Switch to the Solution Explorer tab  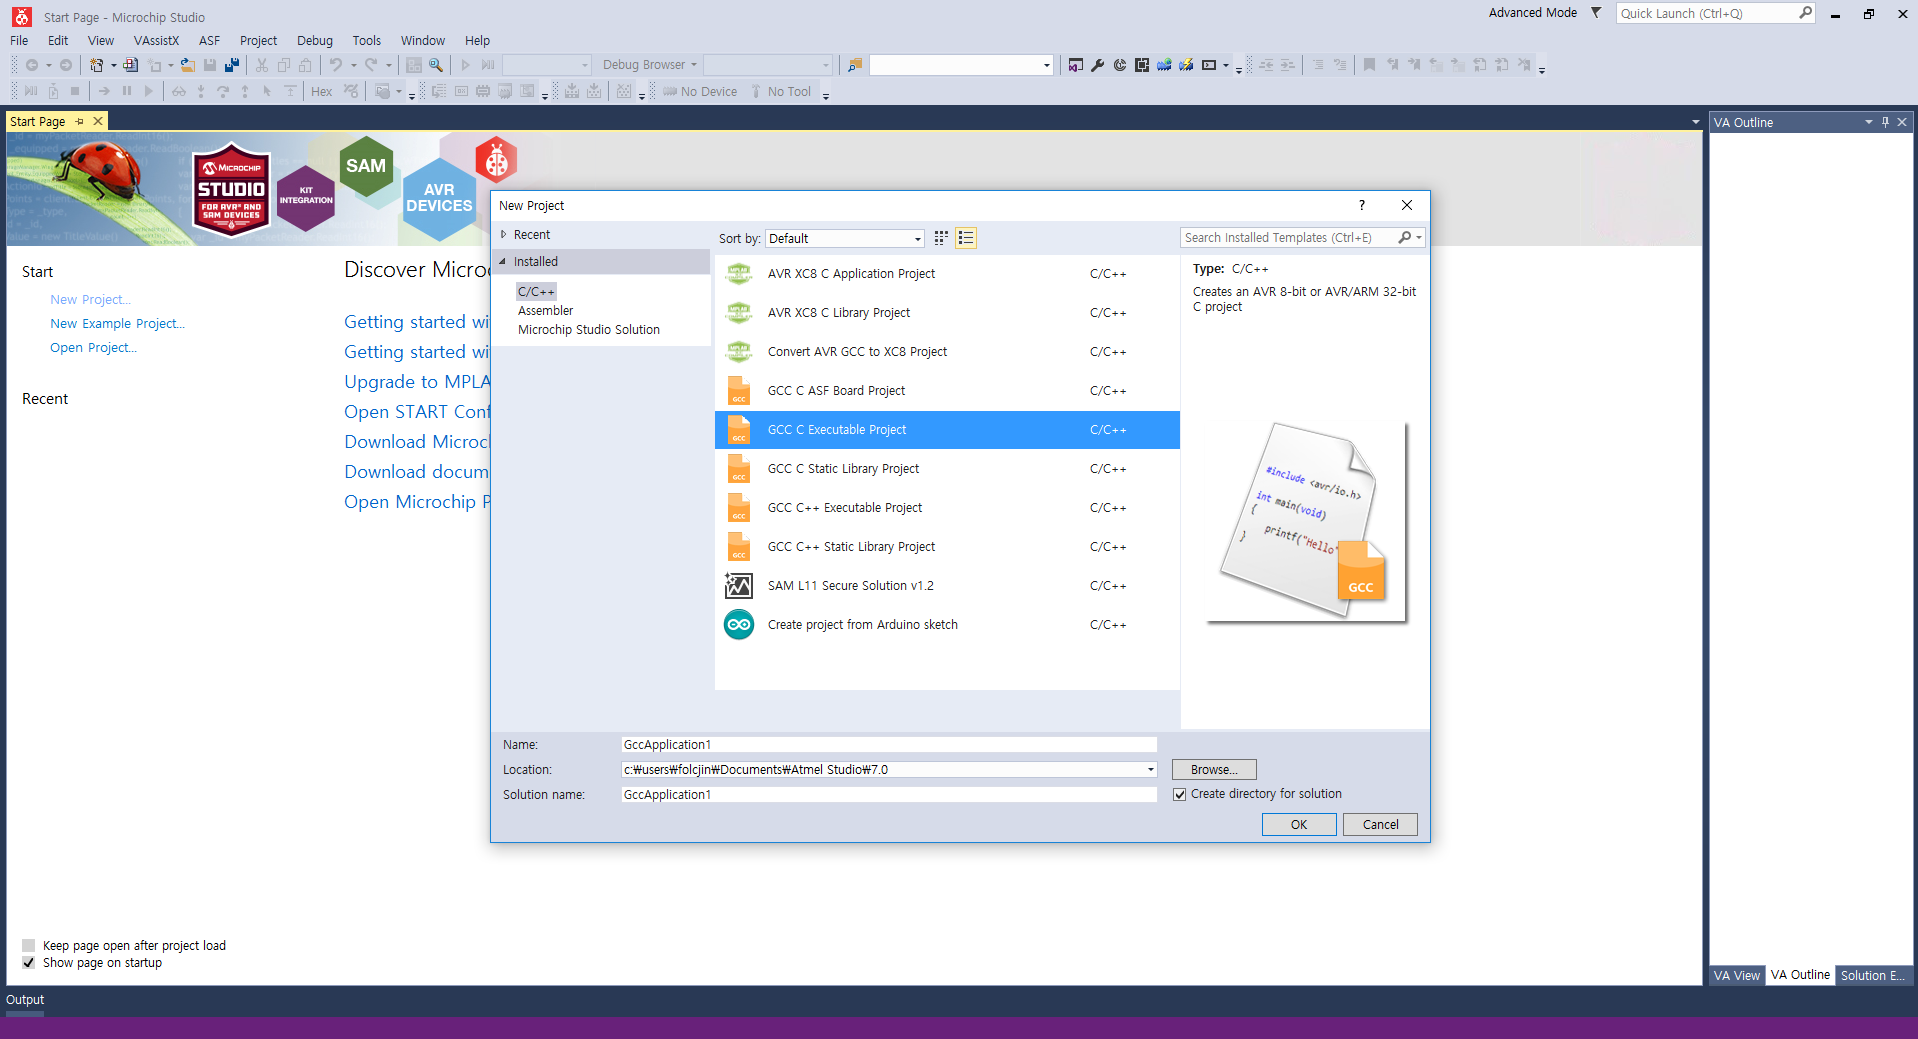click(1872, 976)
